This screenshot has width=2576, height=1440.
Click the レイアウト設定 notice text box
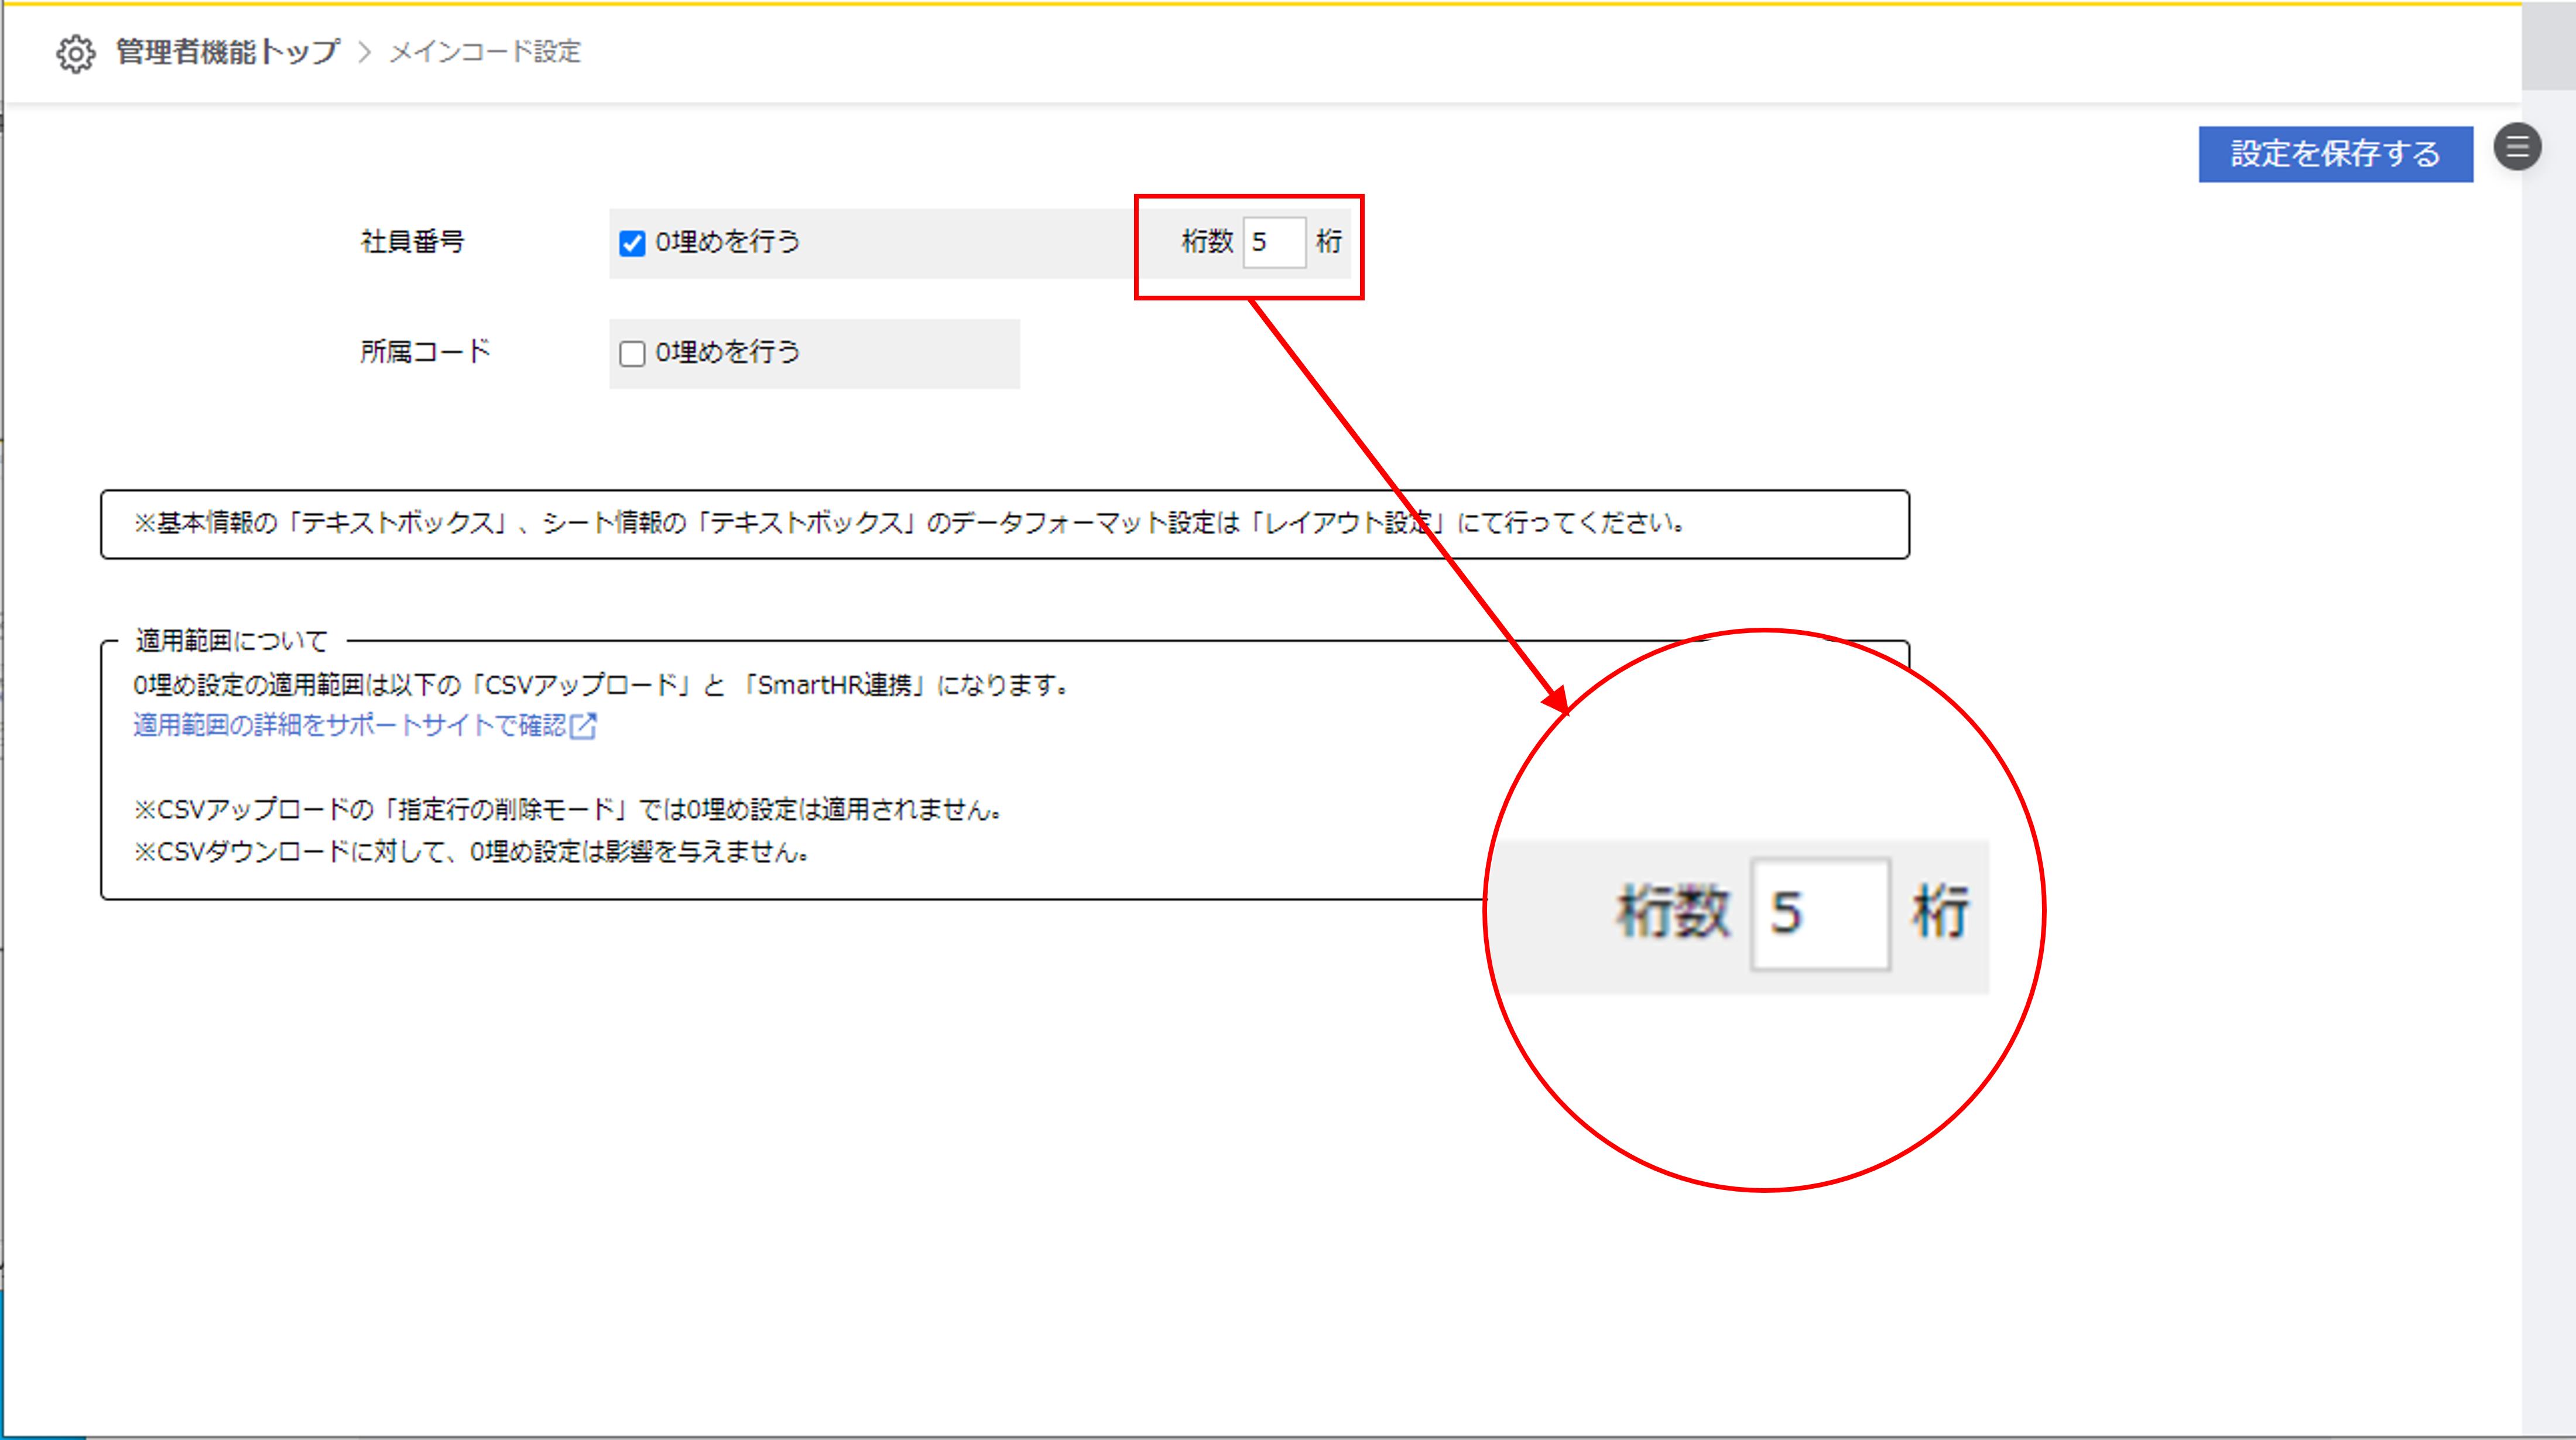(1004, 524)
